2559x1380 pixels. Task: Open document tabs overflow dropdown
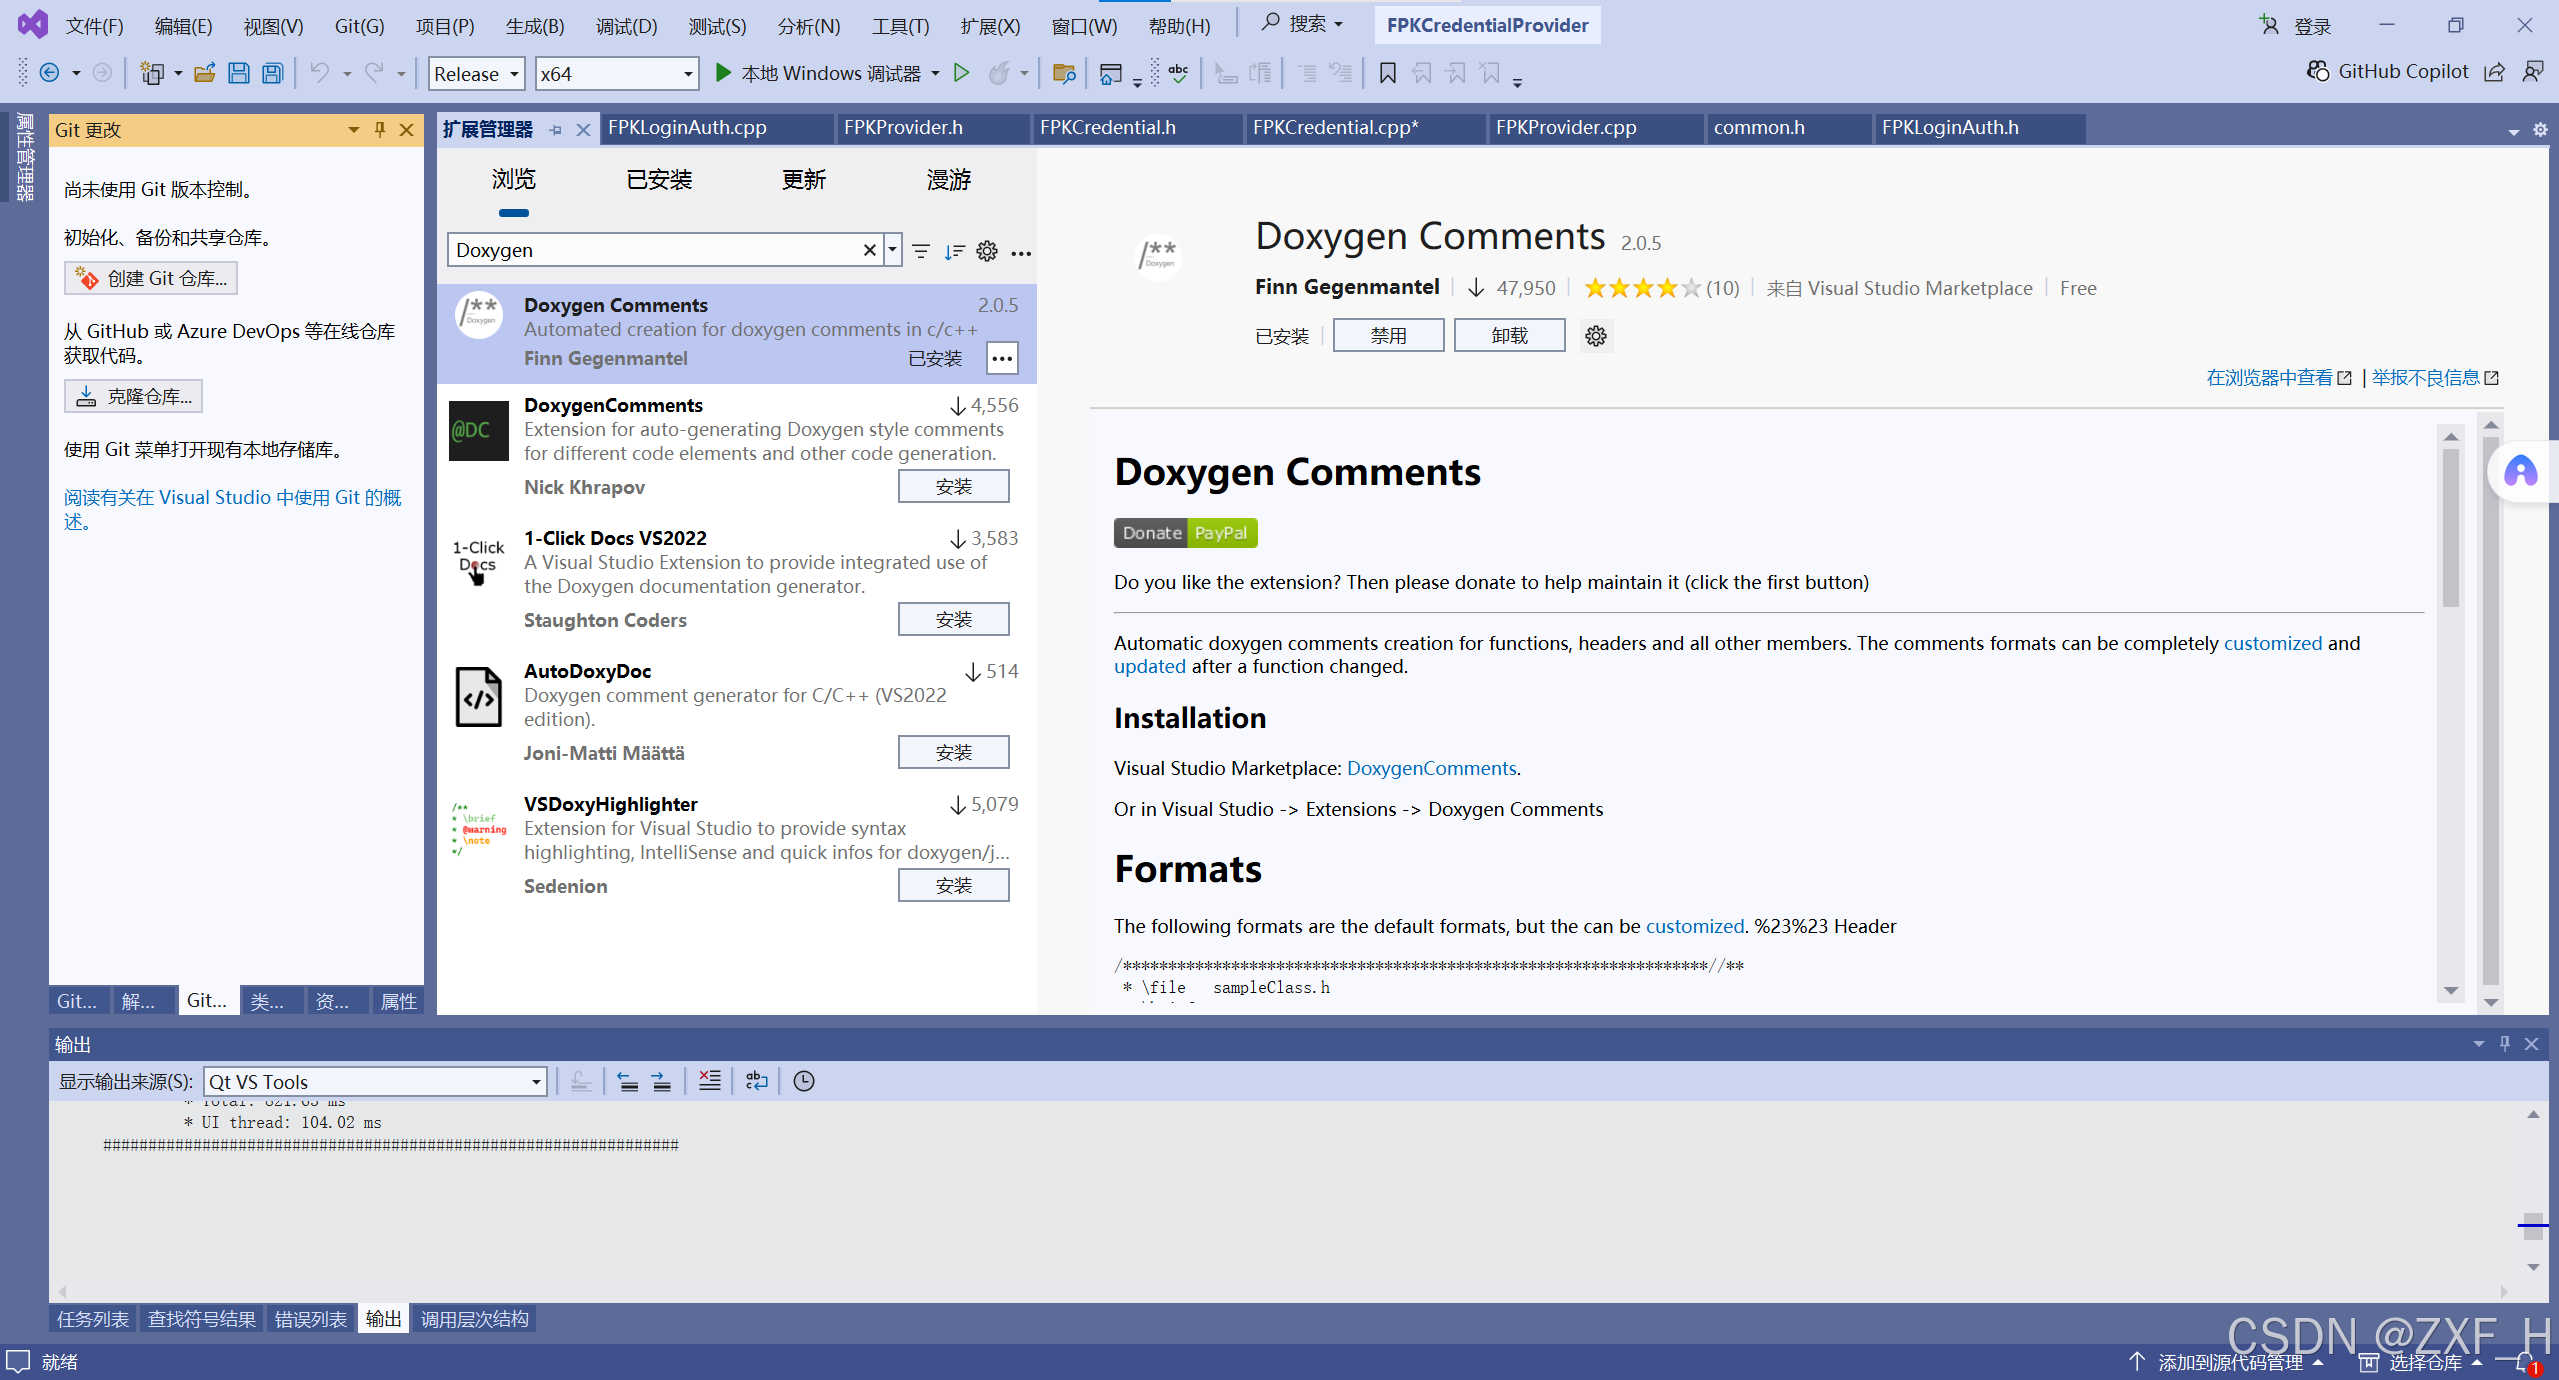pyautogui.click(x=2514, y=131)
